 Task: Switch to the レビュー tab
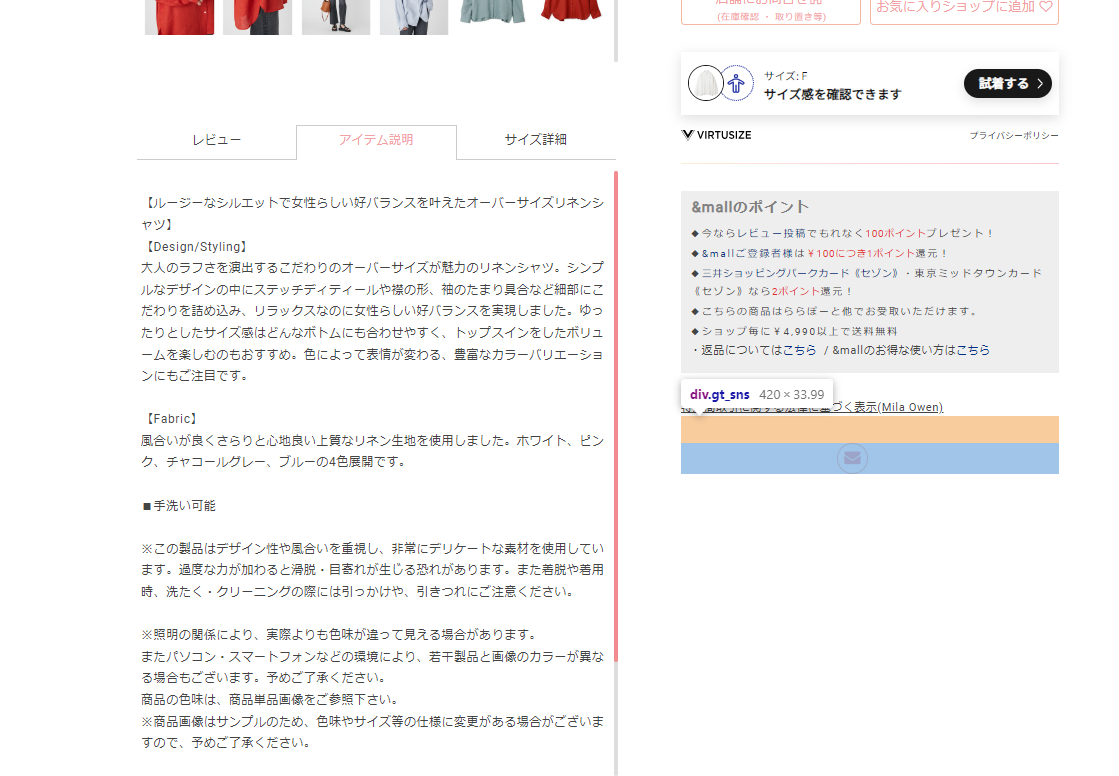tap(215, 141)
